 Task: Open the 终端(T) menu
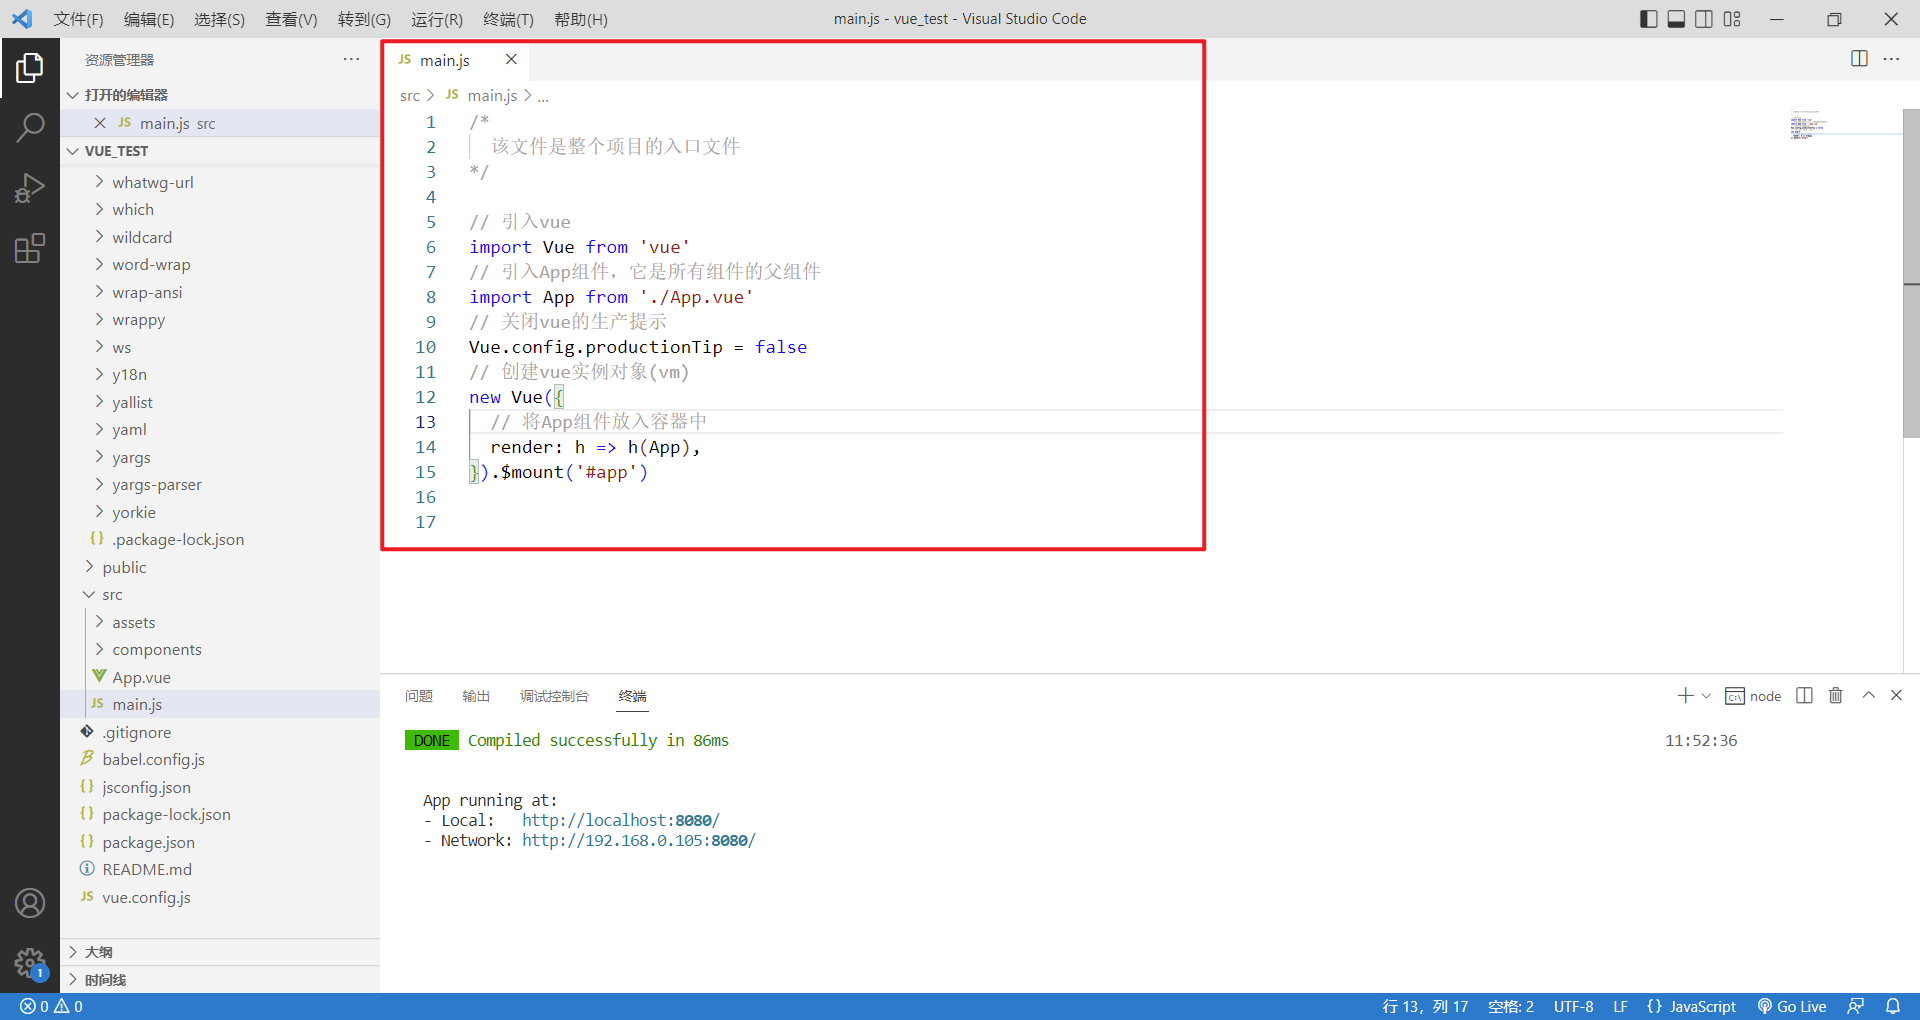click(508, 19)
